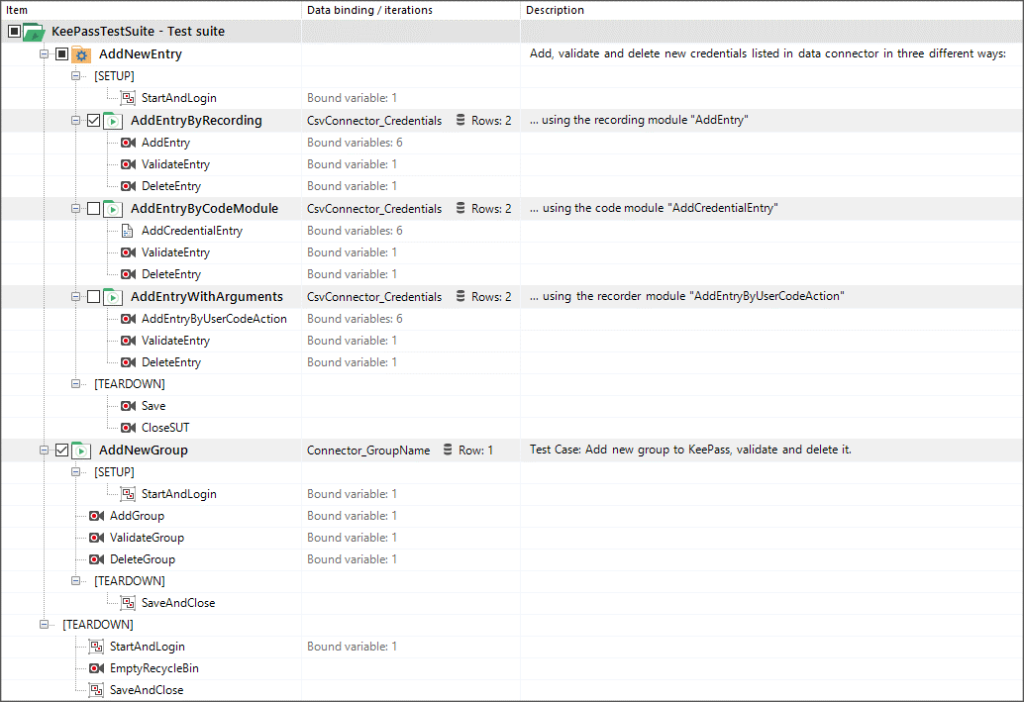Click the StartAndLogin module group icon under AddNewEntry setup
This screenshot has width=1024, height=702.
[x=129, y=98]
